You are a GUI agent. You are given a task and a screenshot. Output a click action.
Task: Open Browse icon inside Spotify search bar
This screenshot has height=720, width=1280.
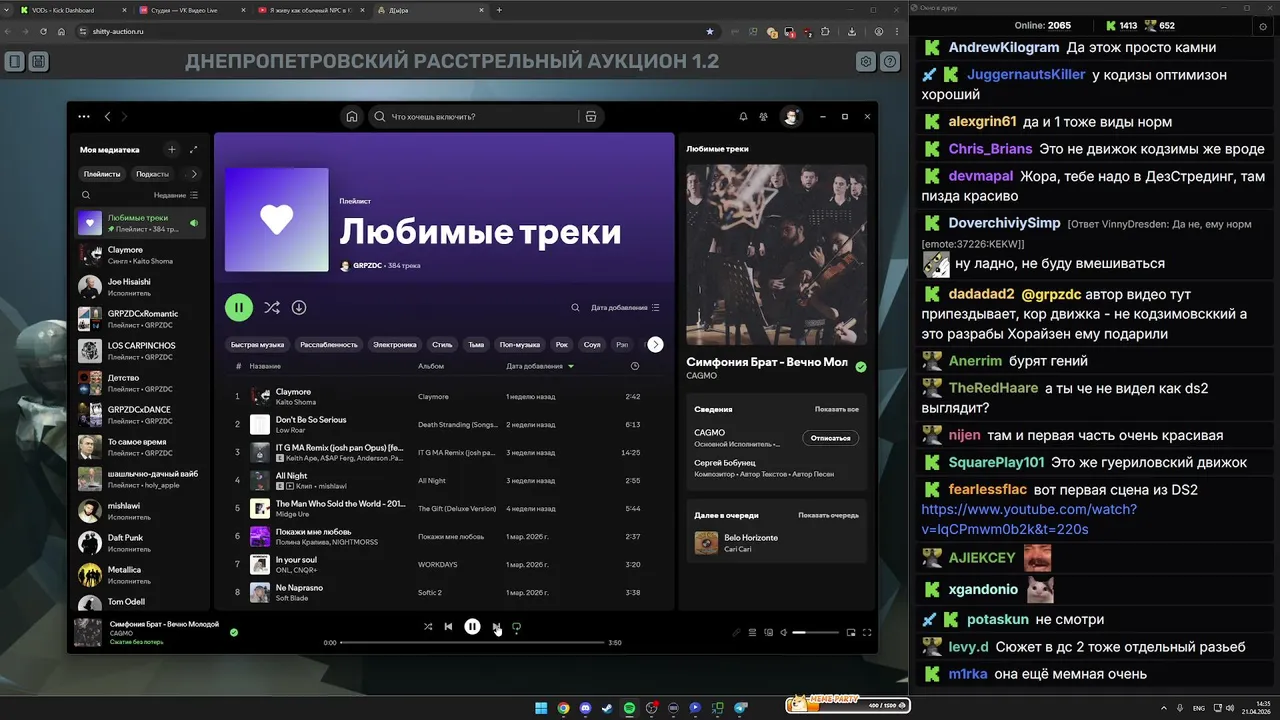coord(591,117)
